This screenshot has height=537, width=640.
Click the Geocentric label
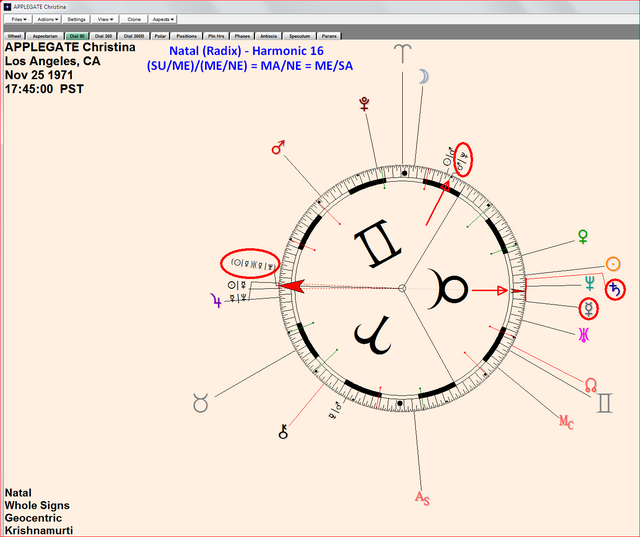point(33,518)
